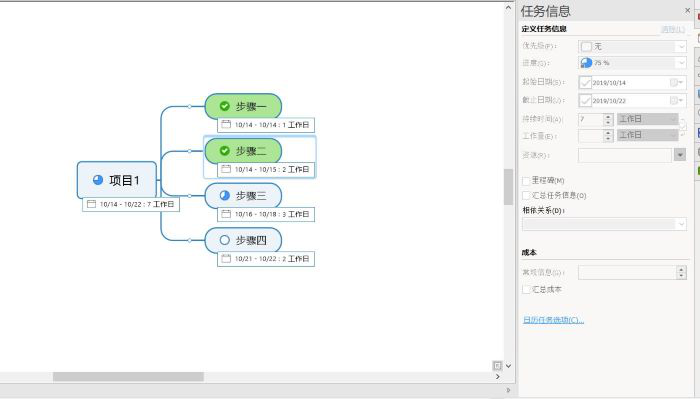Click calendar icon in 步骤一 date label
This screenshot has width=700, height=399.
tap(226, 125)
